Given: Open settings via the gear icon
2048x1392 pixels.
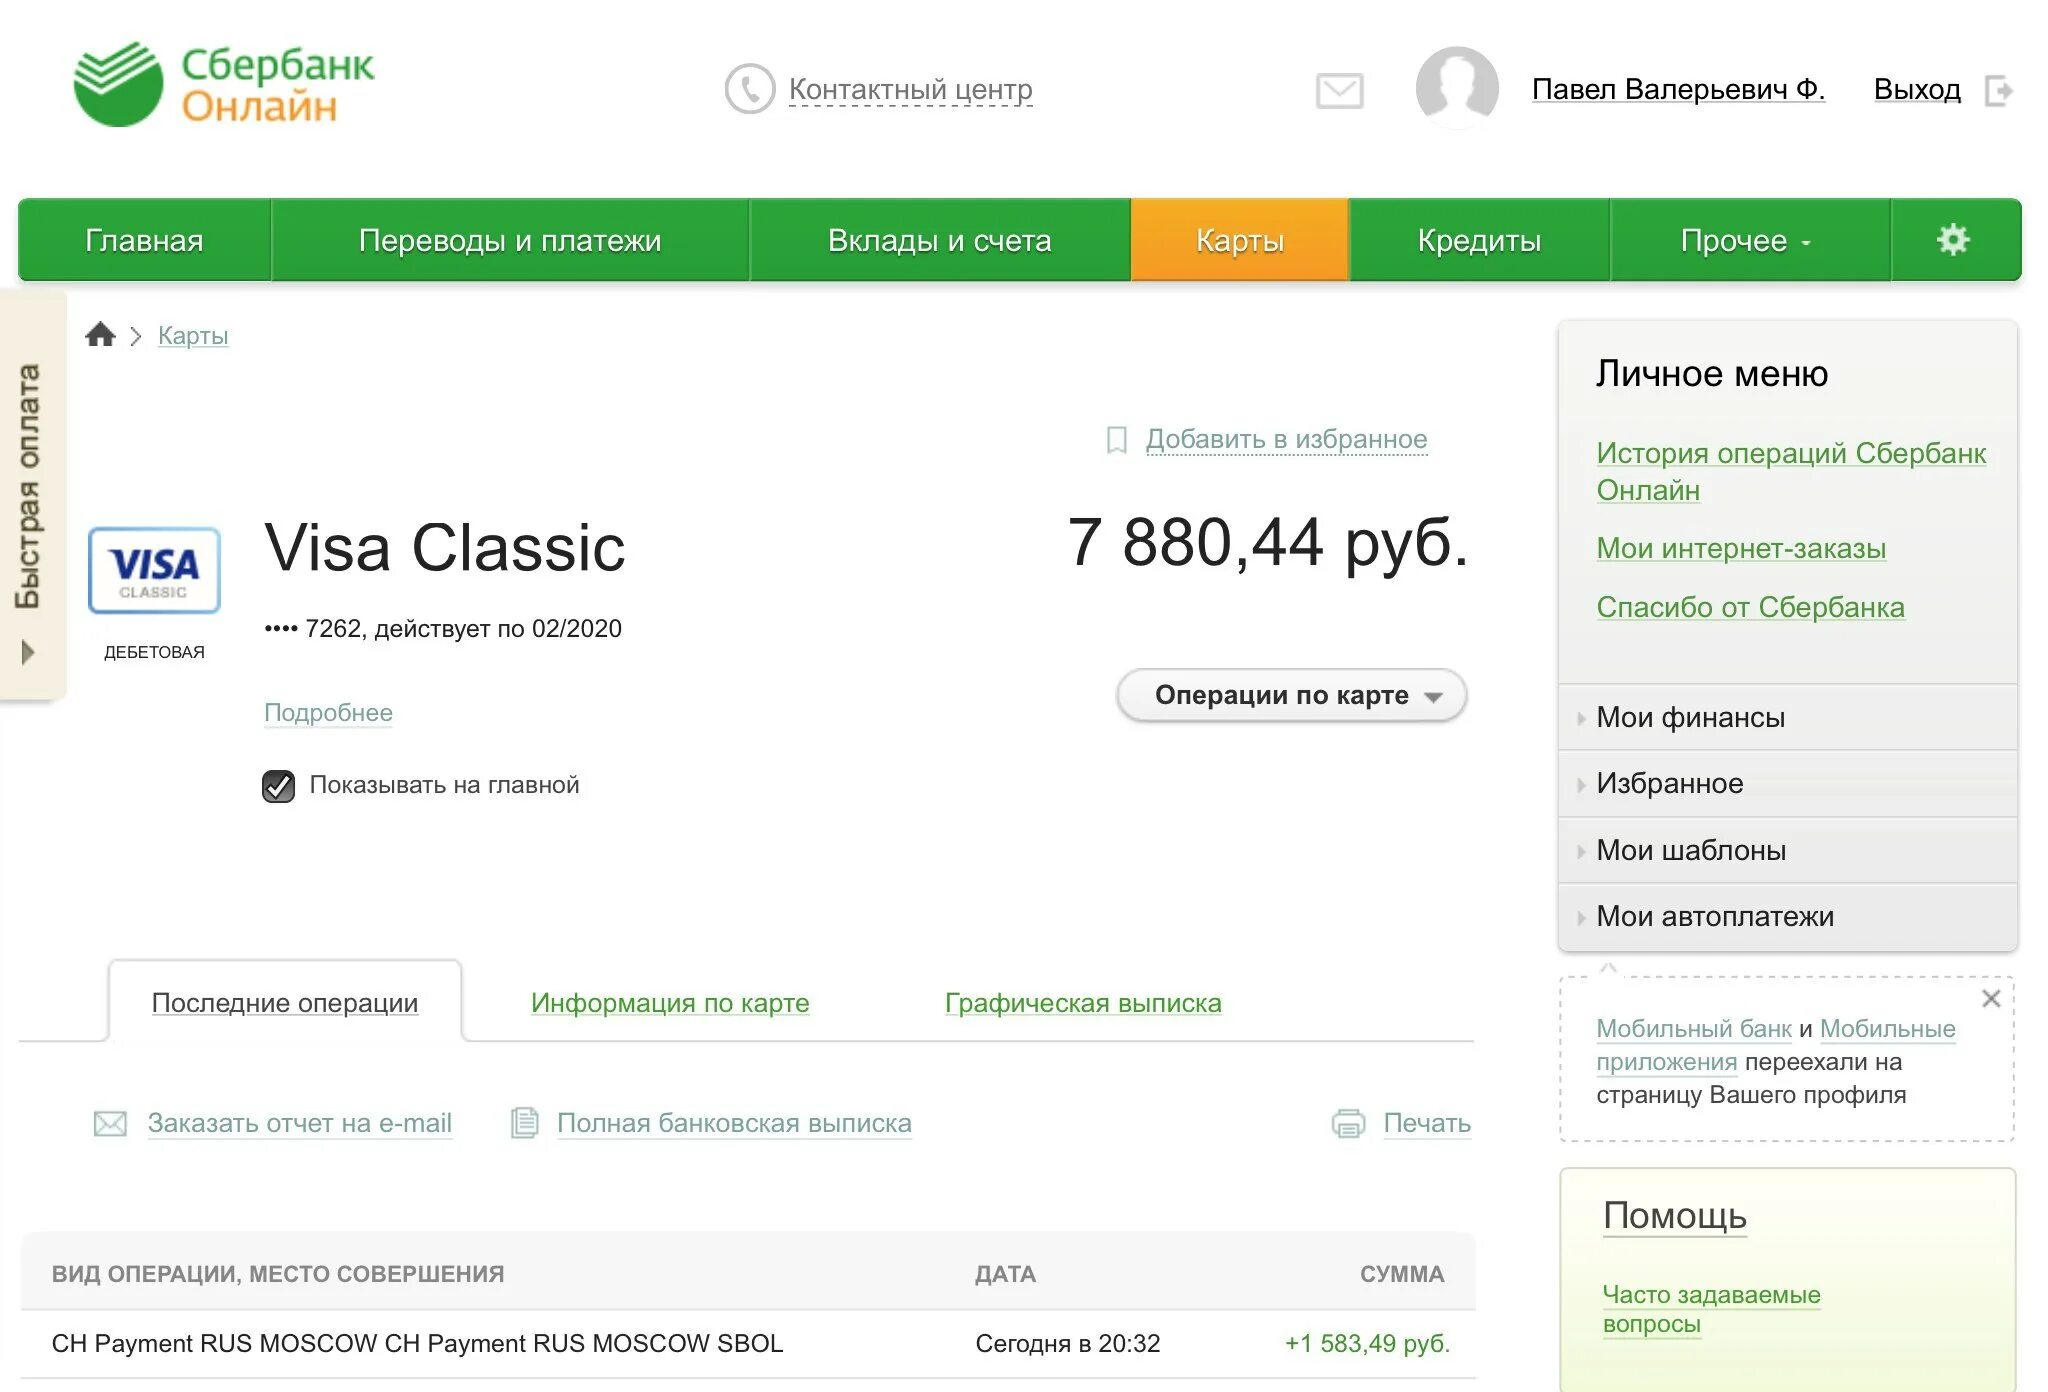Looking at the screenshot, I should click(x=1952, y=240).
